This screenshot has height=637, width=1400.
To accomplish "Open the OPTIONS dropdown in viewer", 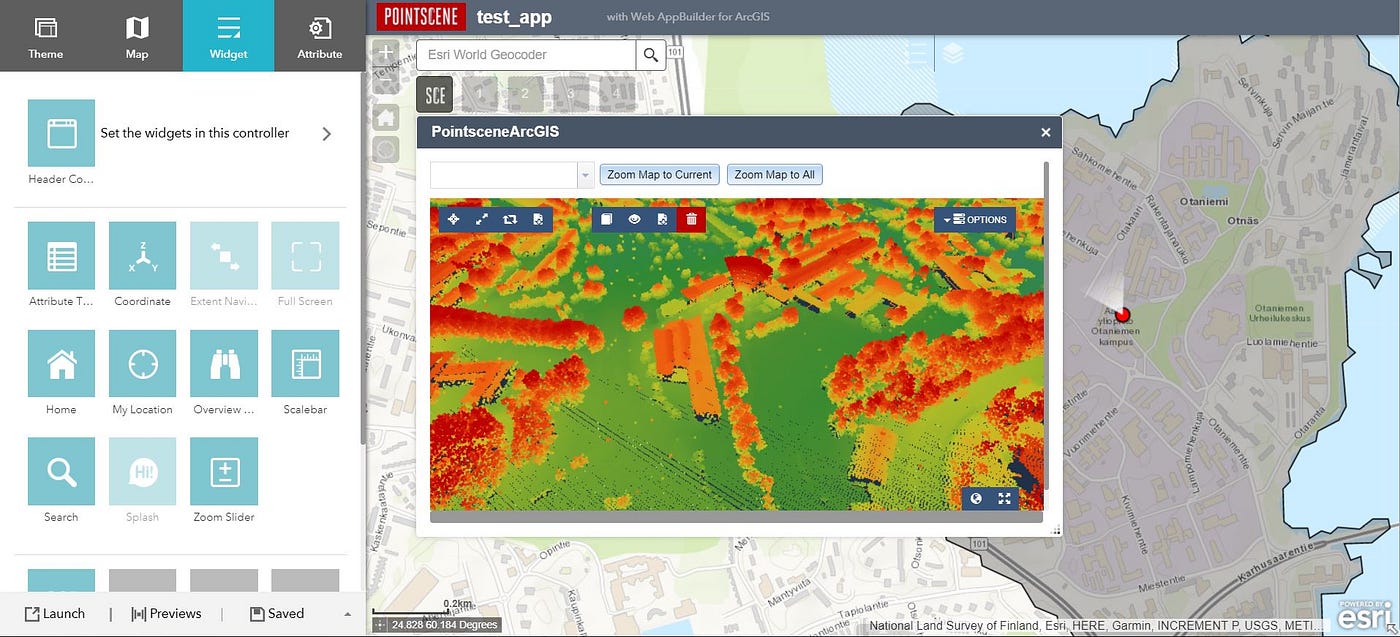I will pos(975,219).
